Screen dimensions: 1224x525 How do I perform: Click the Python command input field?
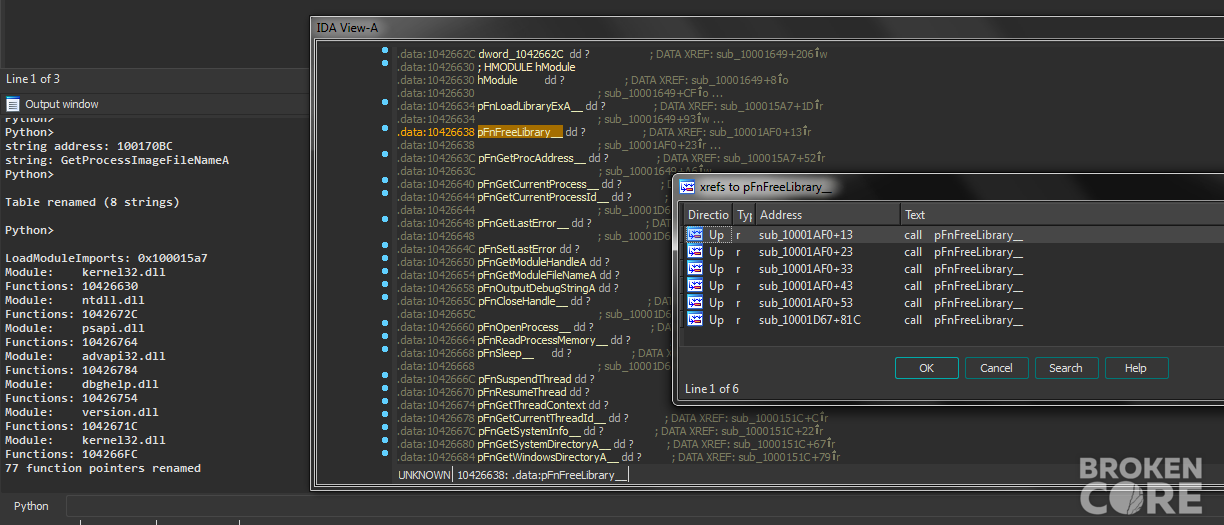pos(645,506)
